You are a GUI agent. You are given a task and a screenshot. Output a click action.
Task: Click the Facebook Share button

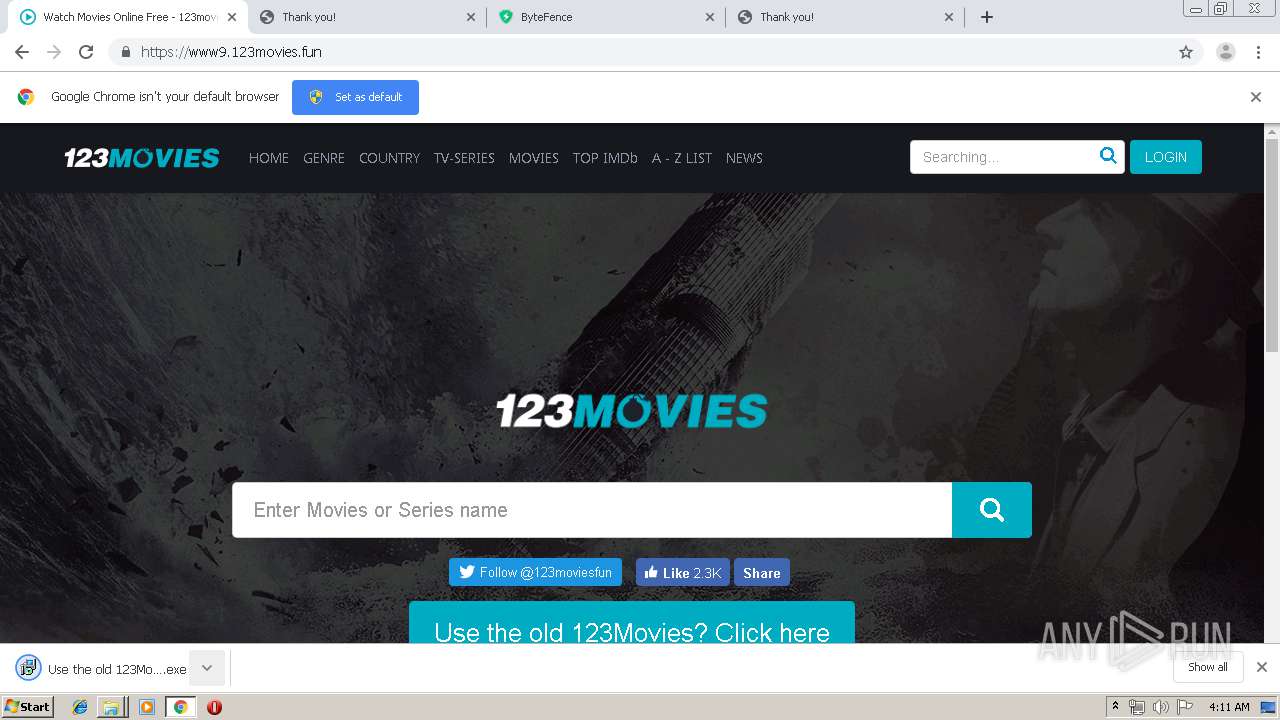click(x=762, y=572)
